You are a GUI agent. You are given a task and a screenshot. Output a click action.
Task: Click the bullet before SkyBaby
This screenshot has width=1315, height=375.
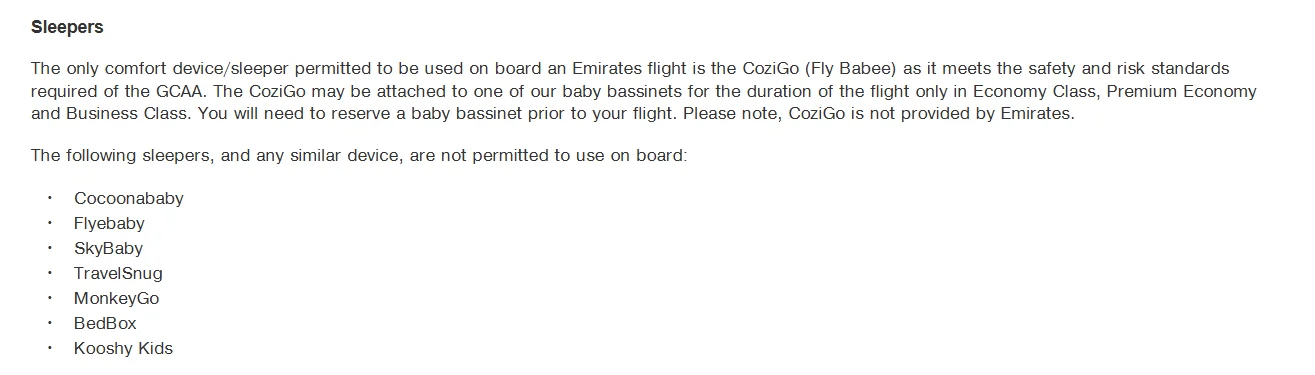[x=49, y=248]
